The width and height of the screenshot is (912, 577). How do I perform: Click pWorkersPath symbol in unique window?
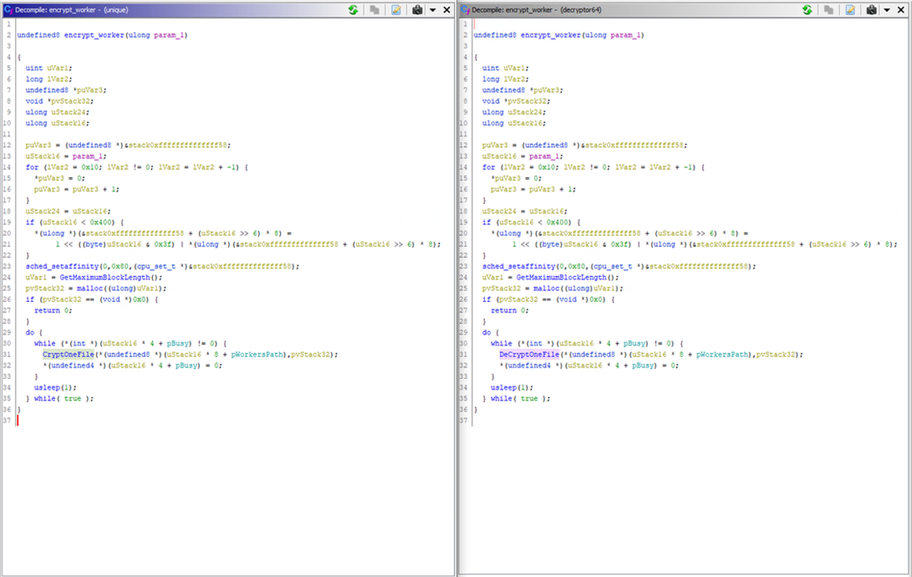pyautogui.click(x=258, y=354)
